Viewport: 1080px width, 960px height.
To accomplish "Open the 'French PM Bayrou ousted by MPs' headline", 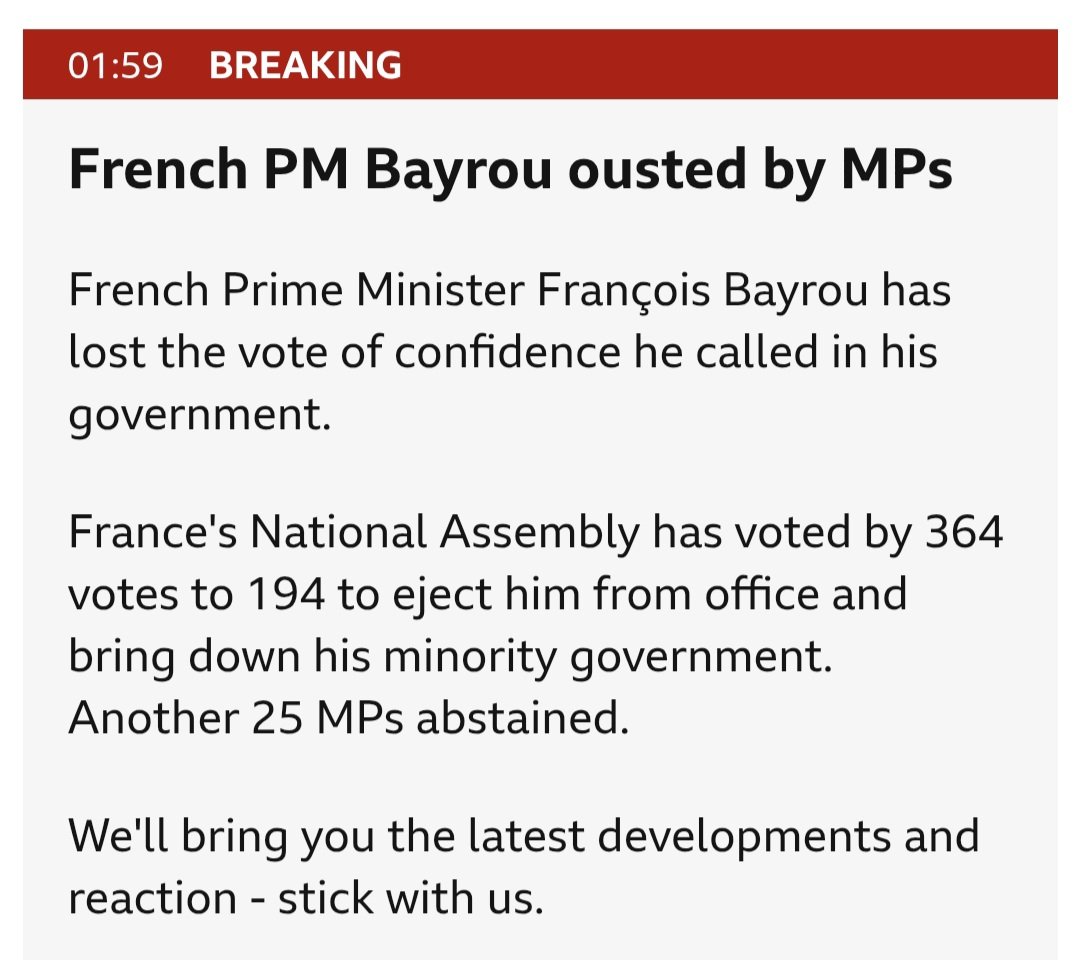I will [510, 172].
